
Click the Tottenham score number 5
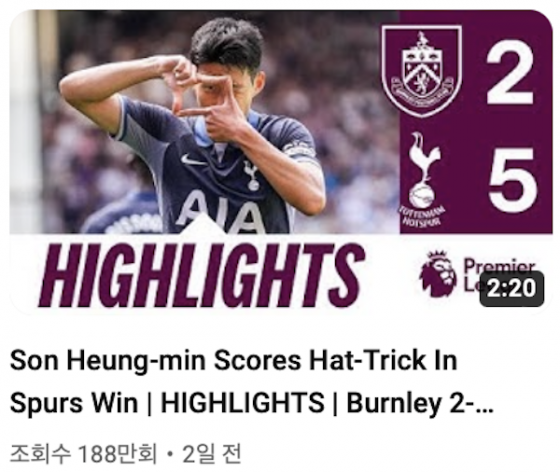point(513,180)
